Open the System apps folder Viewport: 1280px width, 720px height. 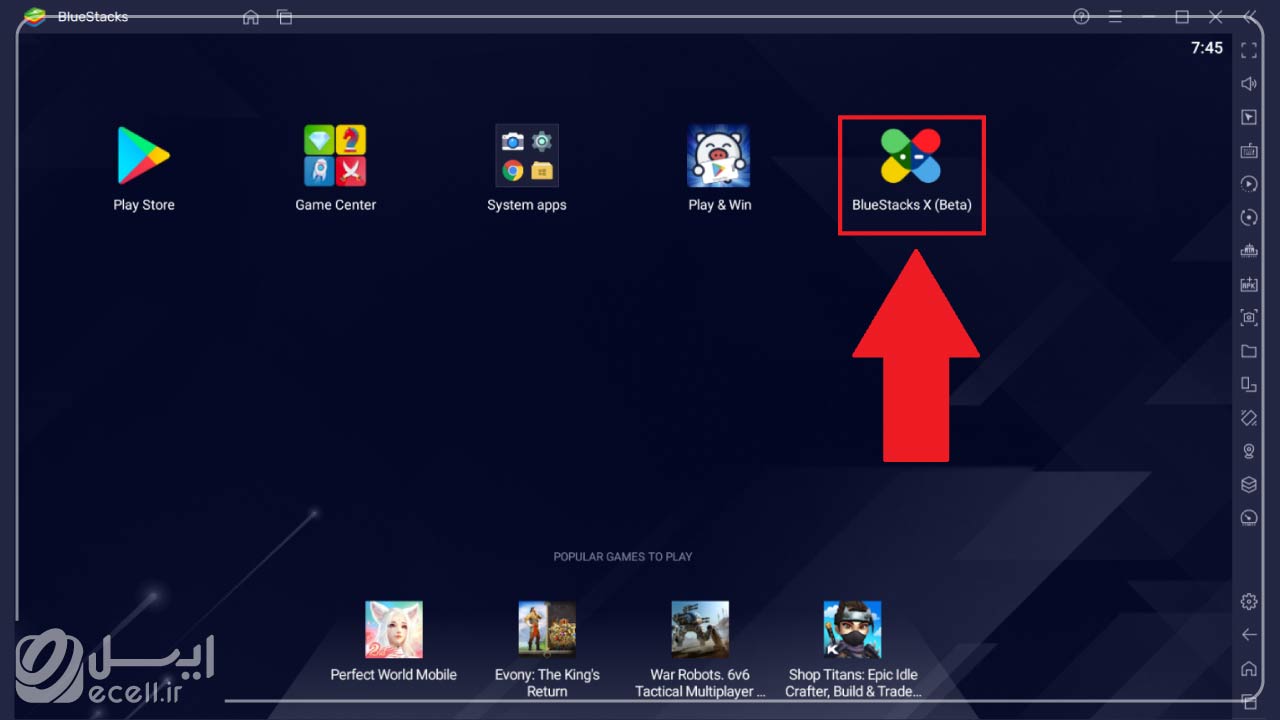pos(527,157)
